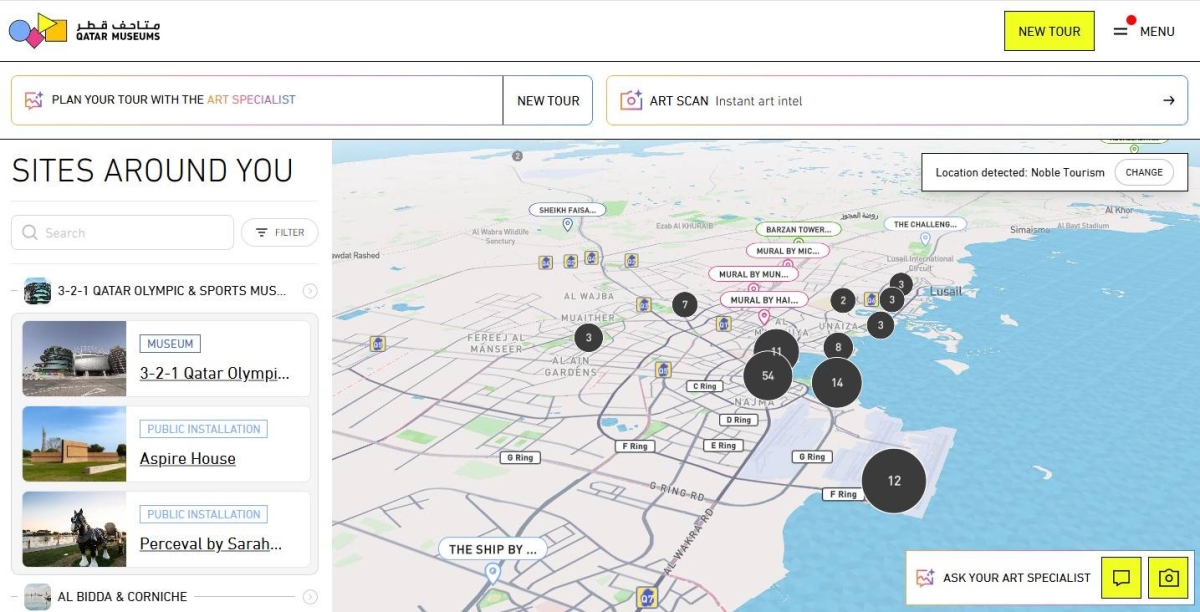Open the art specialist chat icon

point(1121,578)
